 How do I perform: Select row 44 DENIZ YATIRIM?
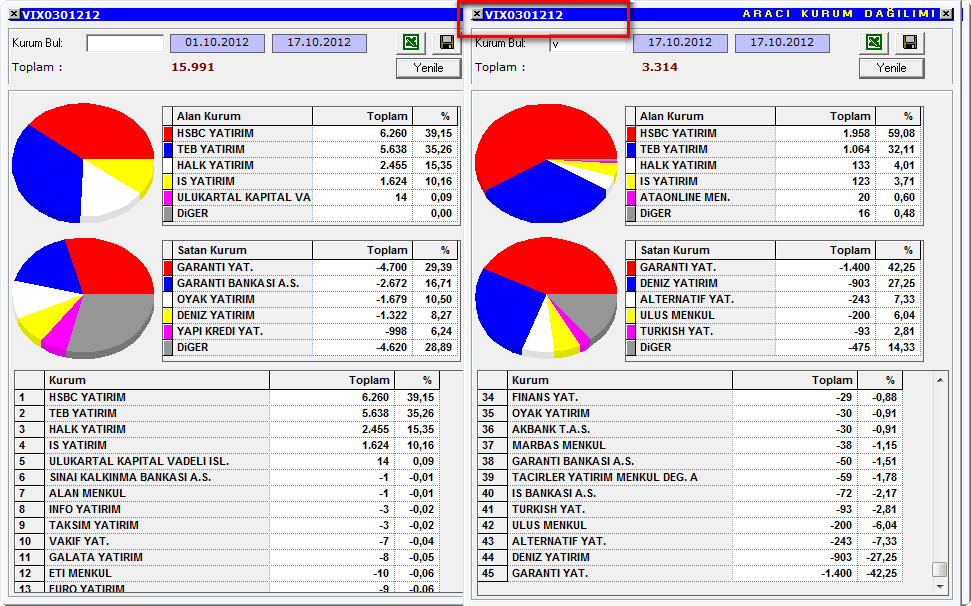(690, 557)
